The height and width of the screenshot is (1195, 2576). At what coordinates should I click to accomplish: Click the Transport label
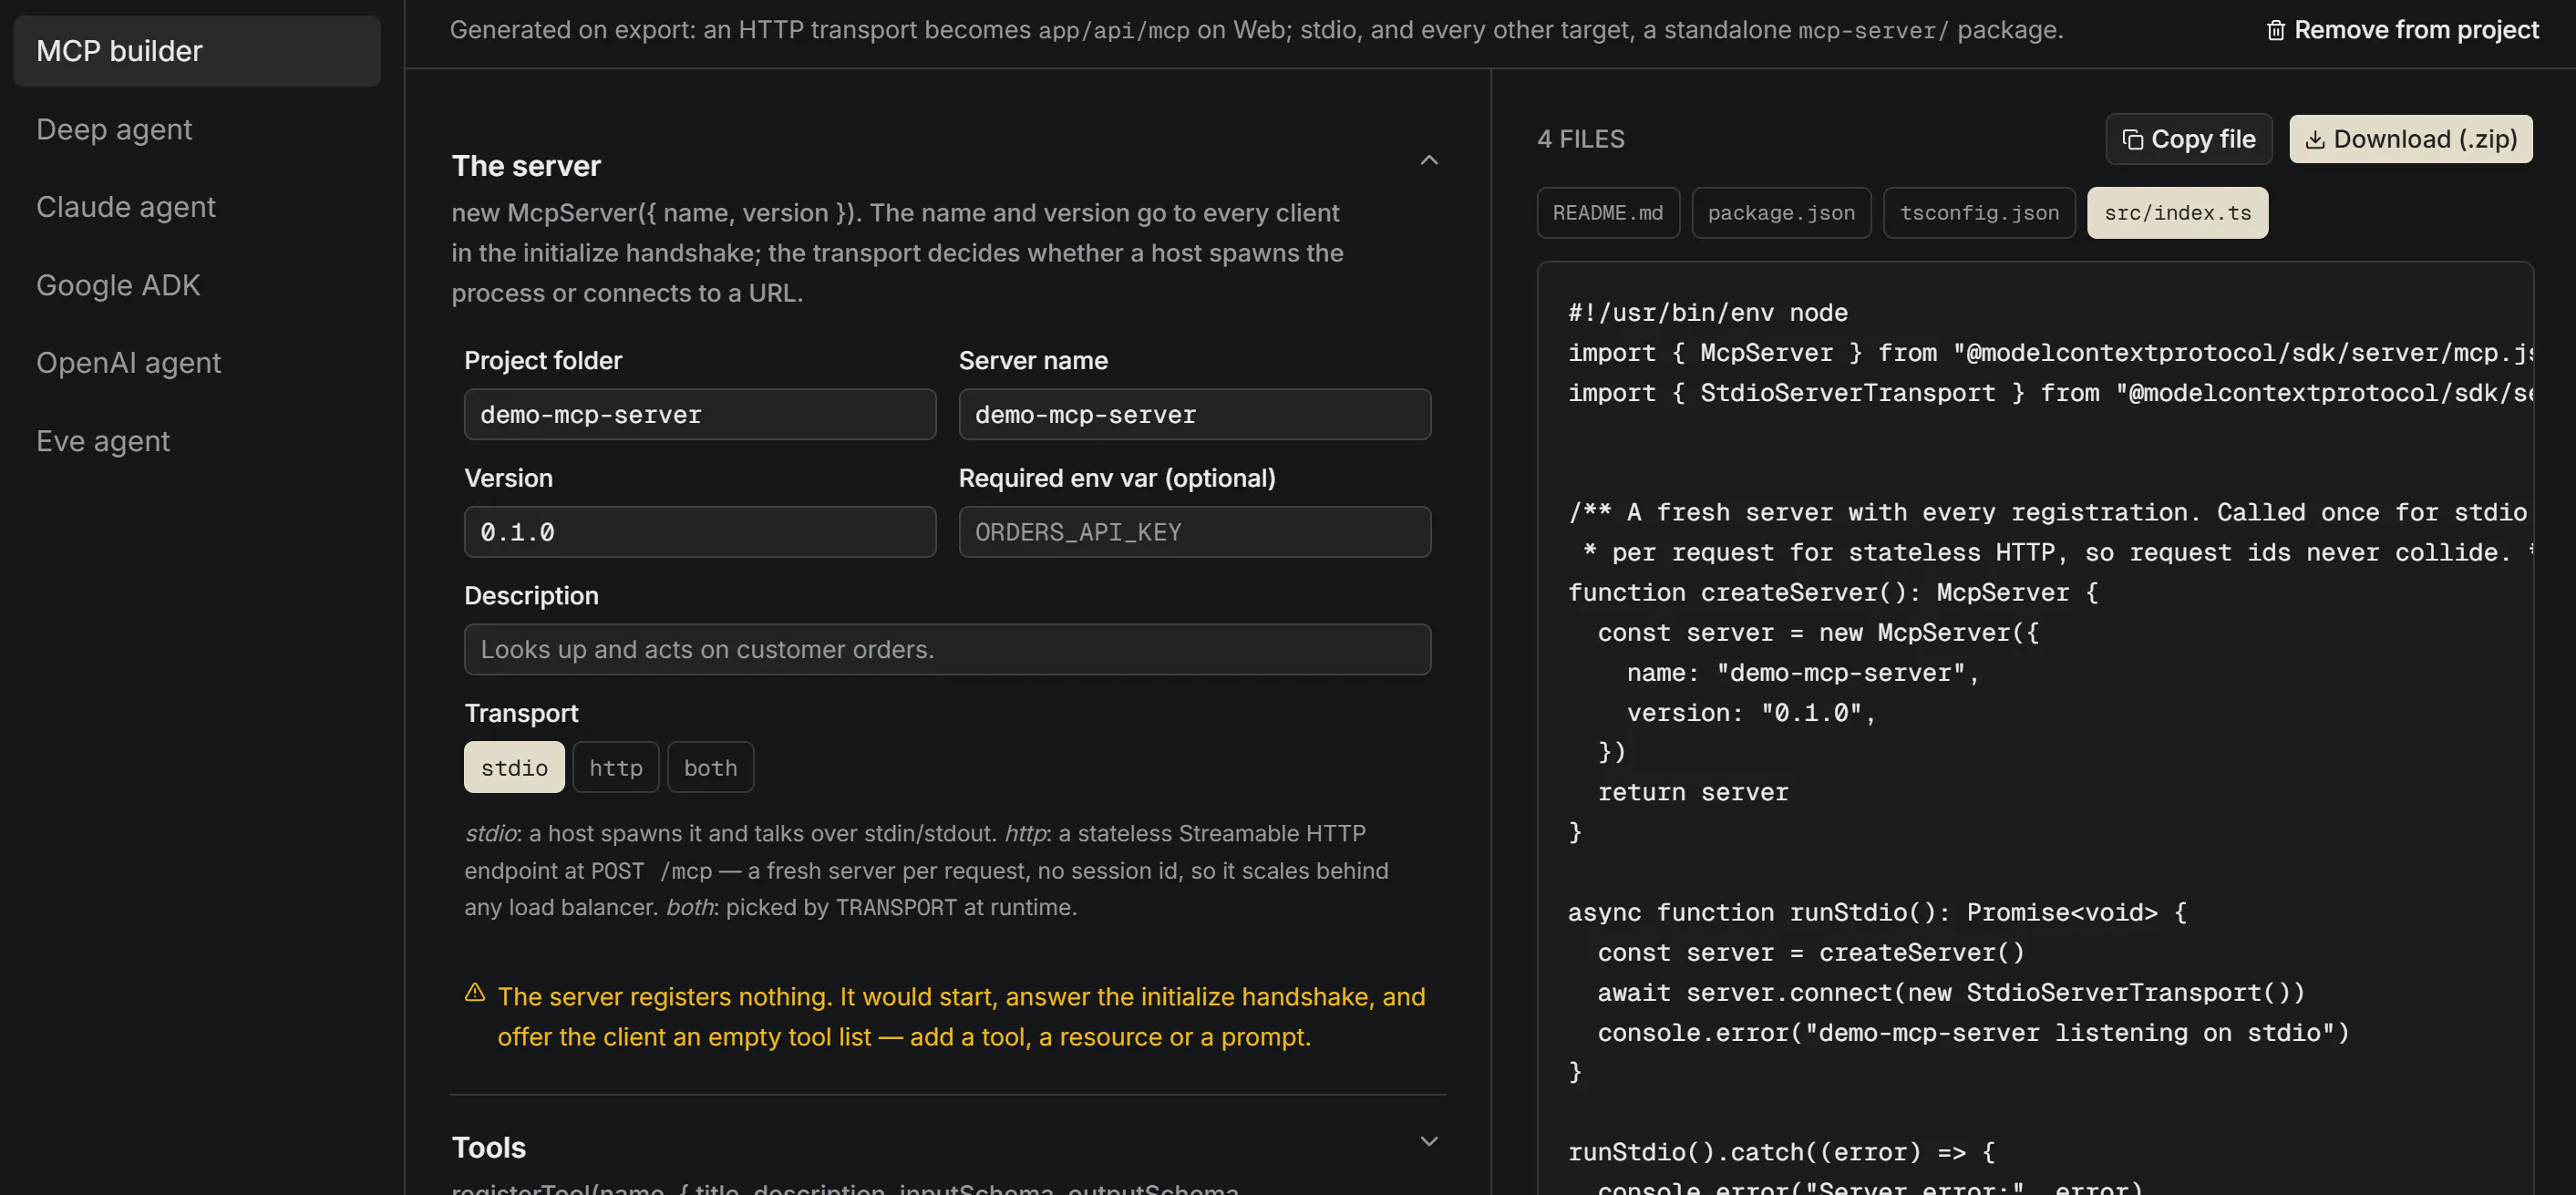[521, 713]
